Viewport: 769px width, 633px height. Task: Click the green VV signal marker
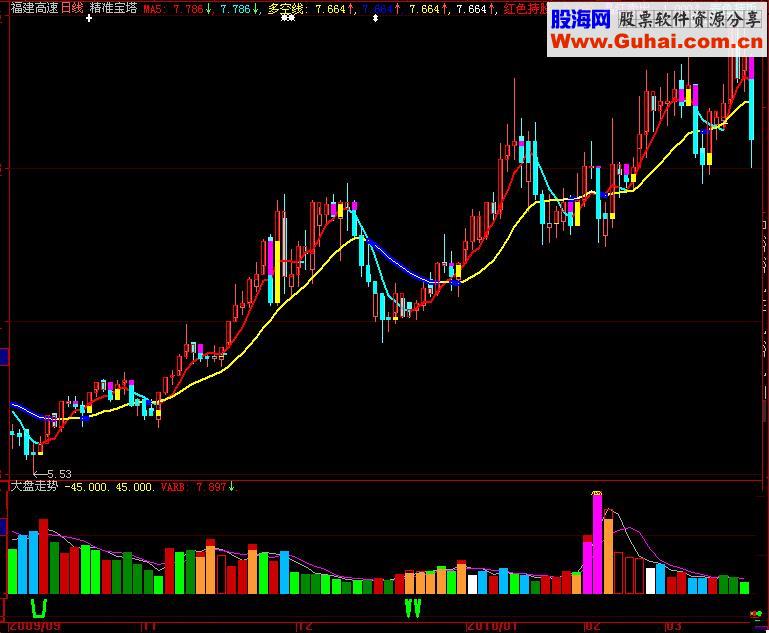[x=413, y=608]
